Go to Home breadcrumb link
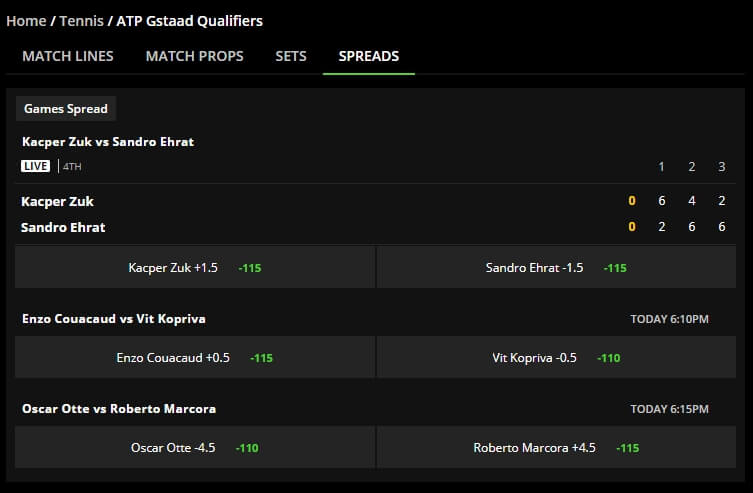The image size is (753, 493). tap(26, 21)
